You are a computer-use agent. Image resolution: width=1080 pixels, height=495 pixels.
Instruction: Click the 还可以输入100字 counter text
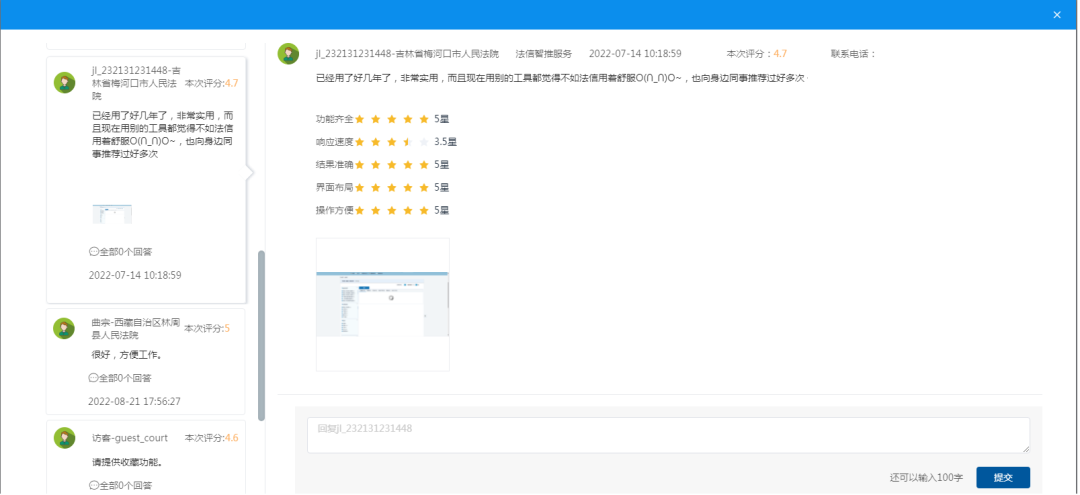926,478
